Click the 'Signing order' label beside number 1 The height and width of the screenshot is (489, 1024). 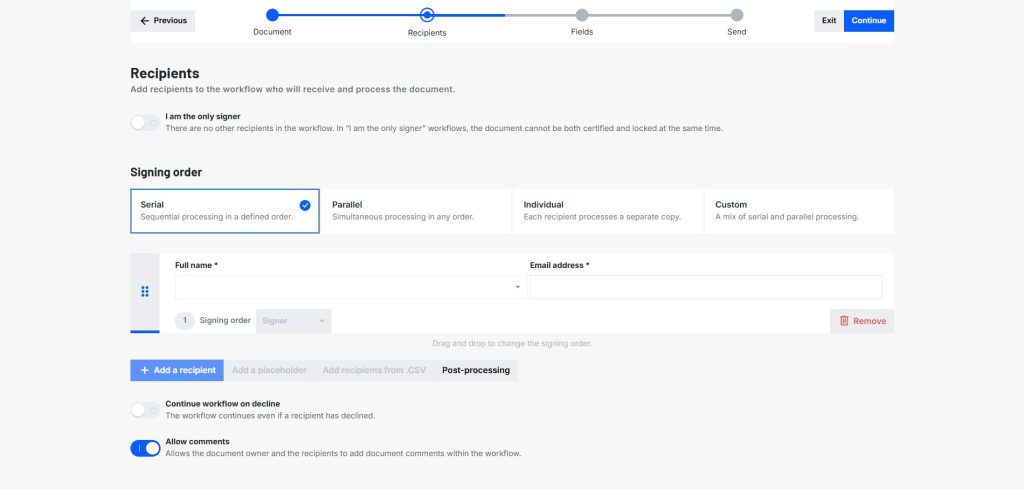coord(225,321)
